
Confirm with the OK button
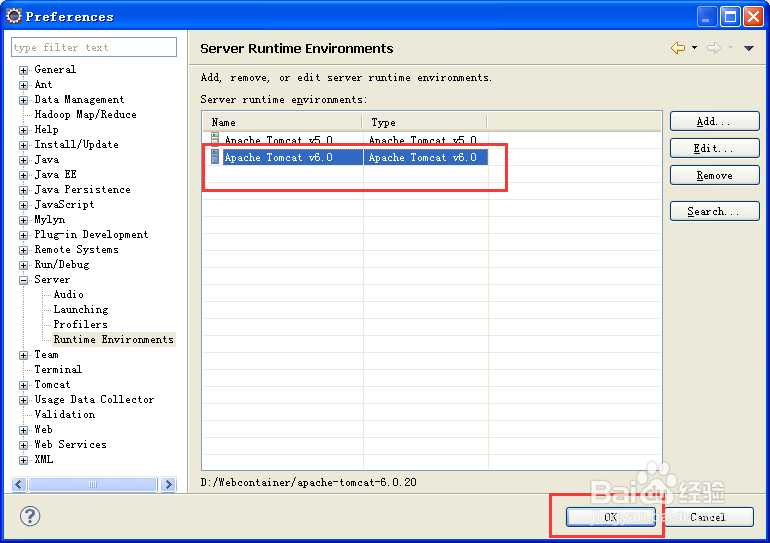pos(610,517)
